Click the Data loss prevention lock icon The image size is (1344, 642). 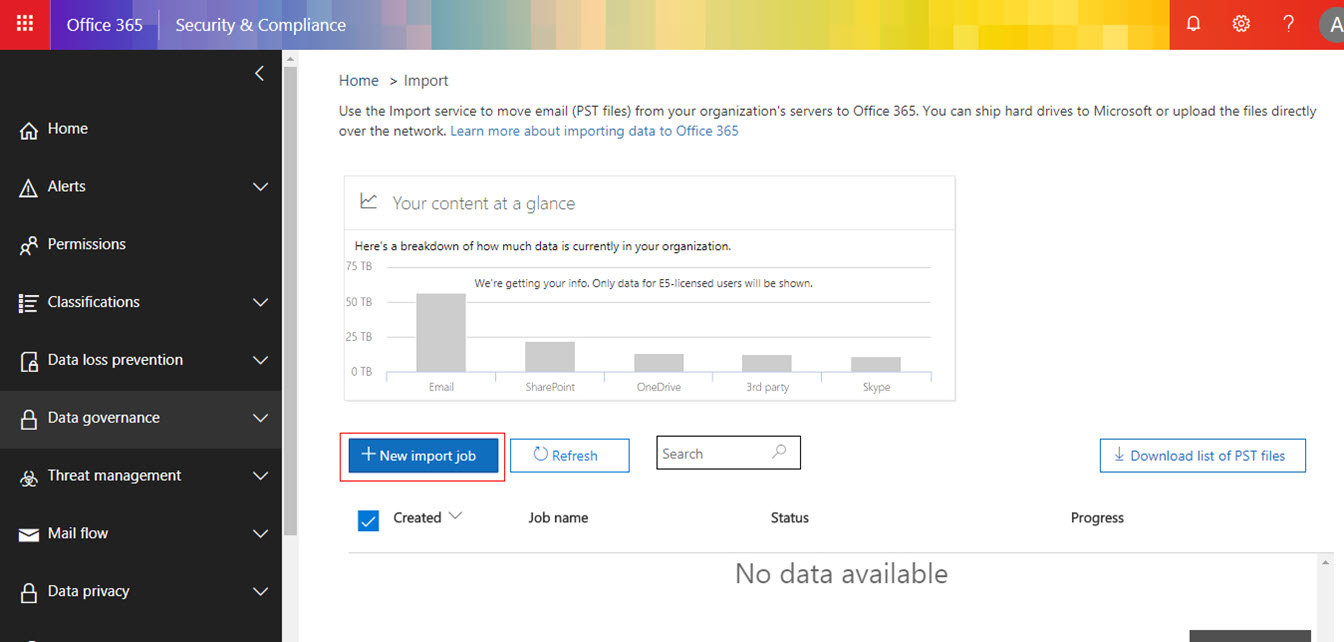click(x=29, y=361)
